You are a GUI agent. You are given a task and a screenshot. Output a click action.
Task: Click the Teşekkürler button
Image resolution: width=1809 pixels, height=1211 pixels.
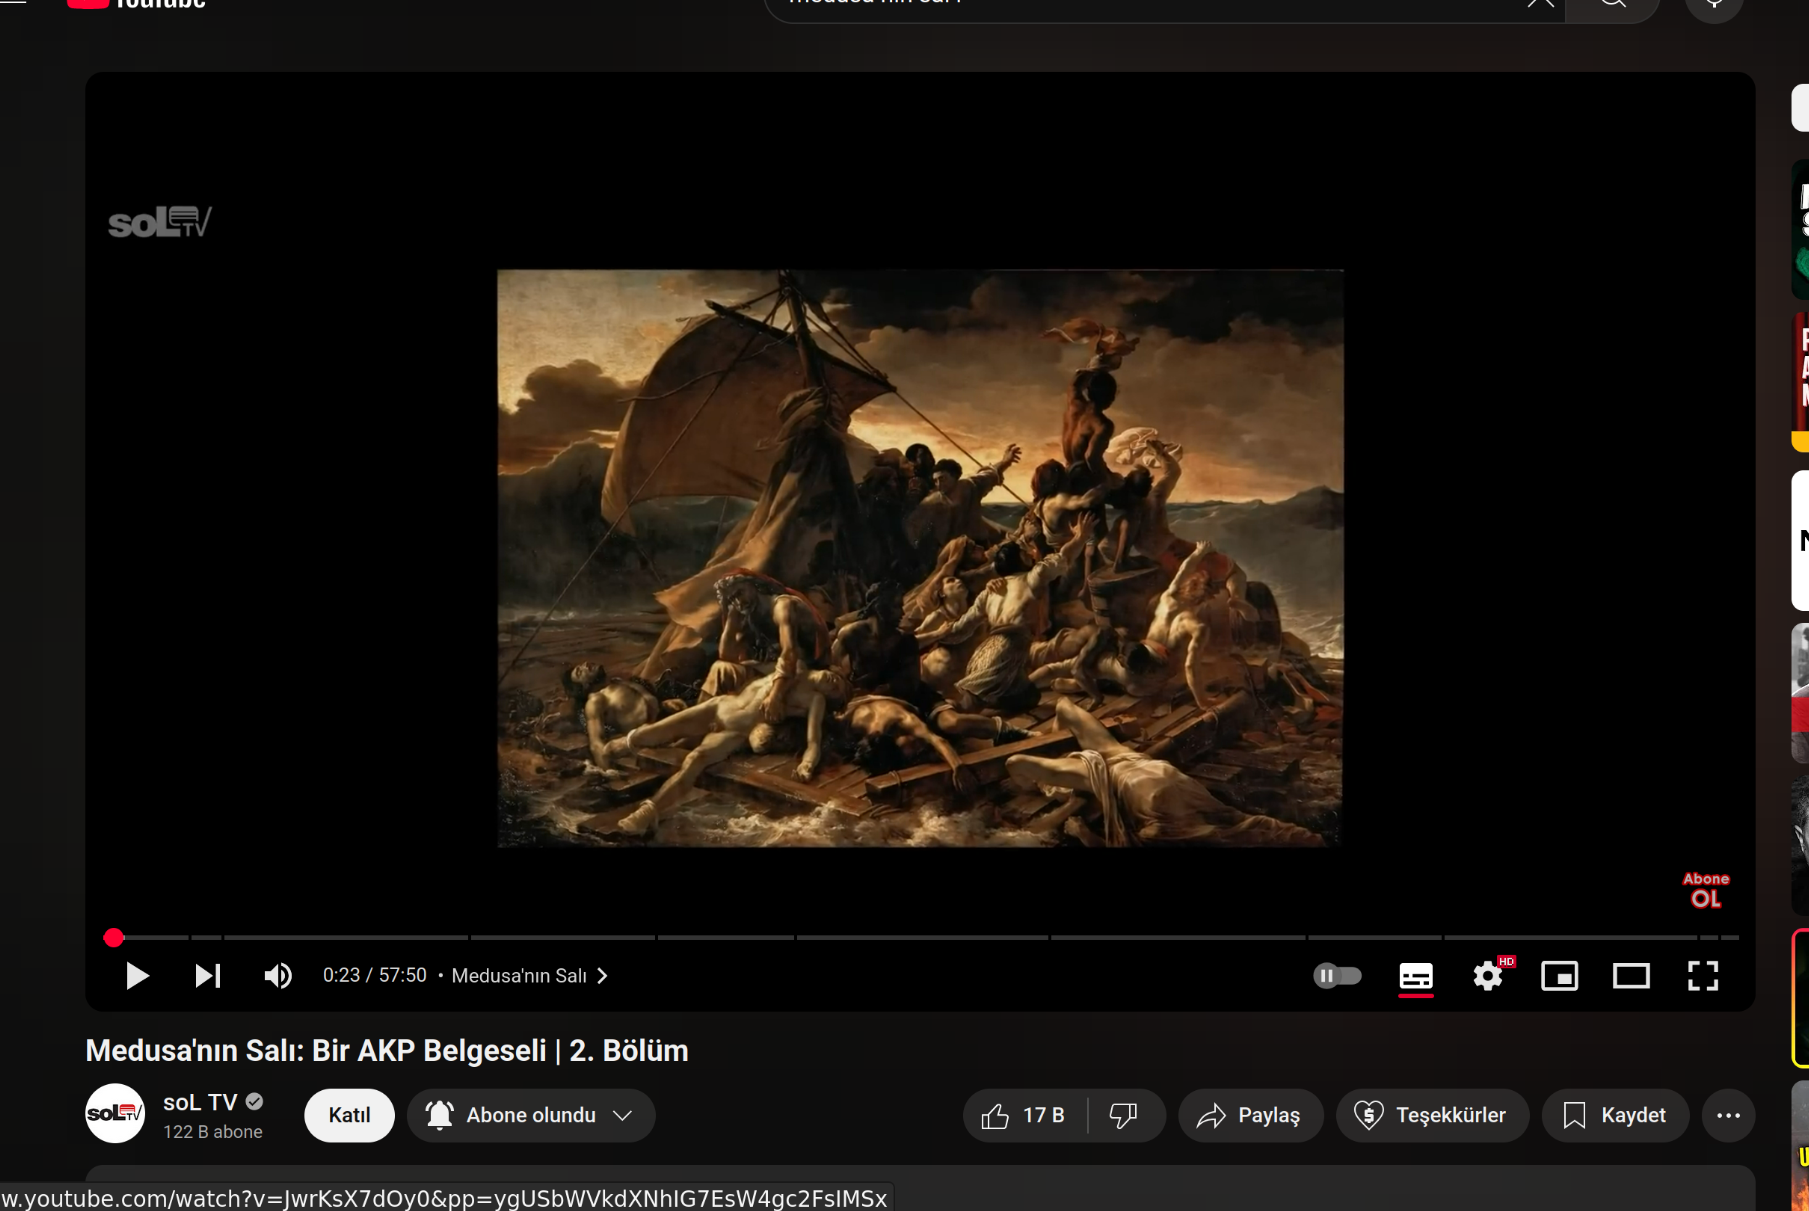pyautogui.click(x=1432, y=1116)
